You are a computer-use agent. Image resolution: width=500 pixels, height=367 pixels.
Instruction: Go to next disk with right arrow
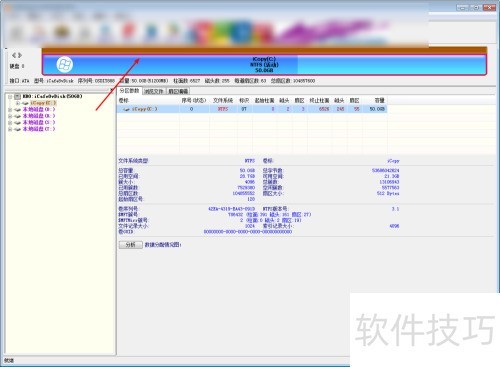(x=20, y=55)
